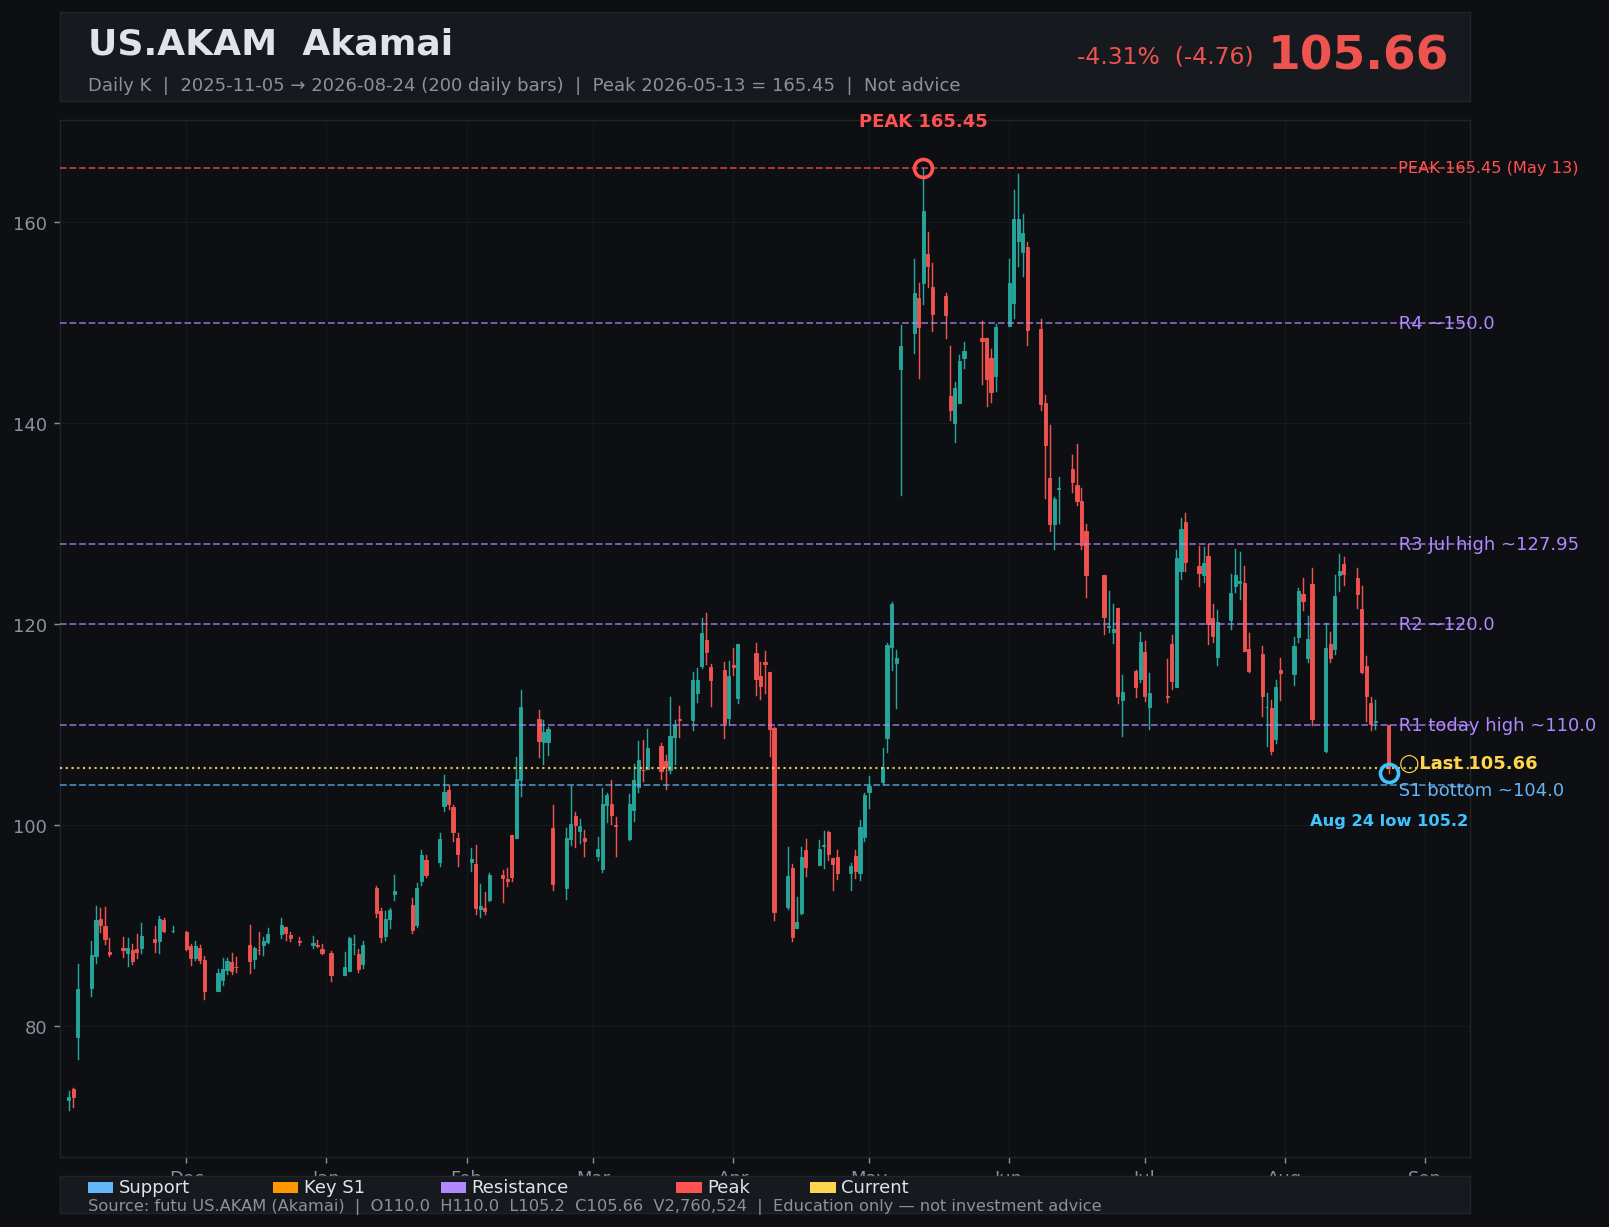The image size is (1609, 1227).
Task: Click the 'Current' legend text
Action: [x=875, y=1187]
